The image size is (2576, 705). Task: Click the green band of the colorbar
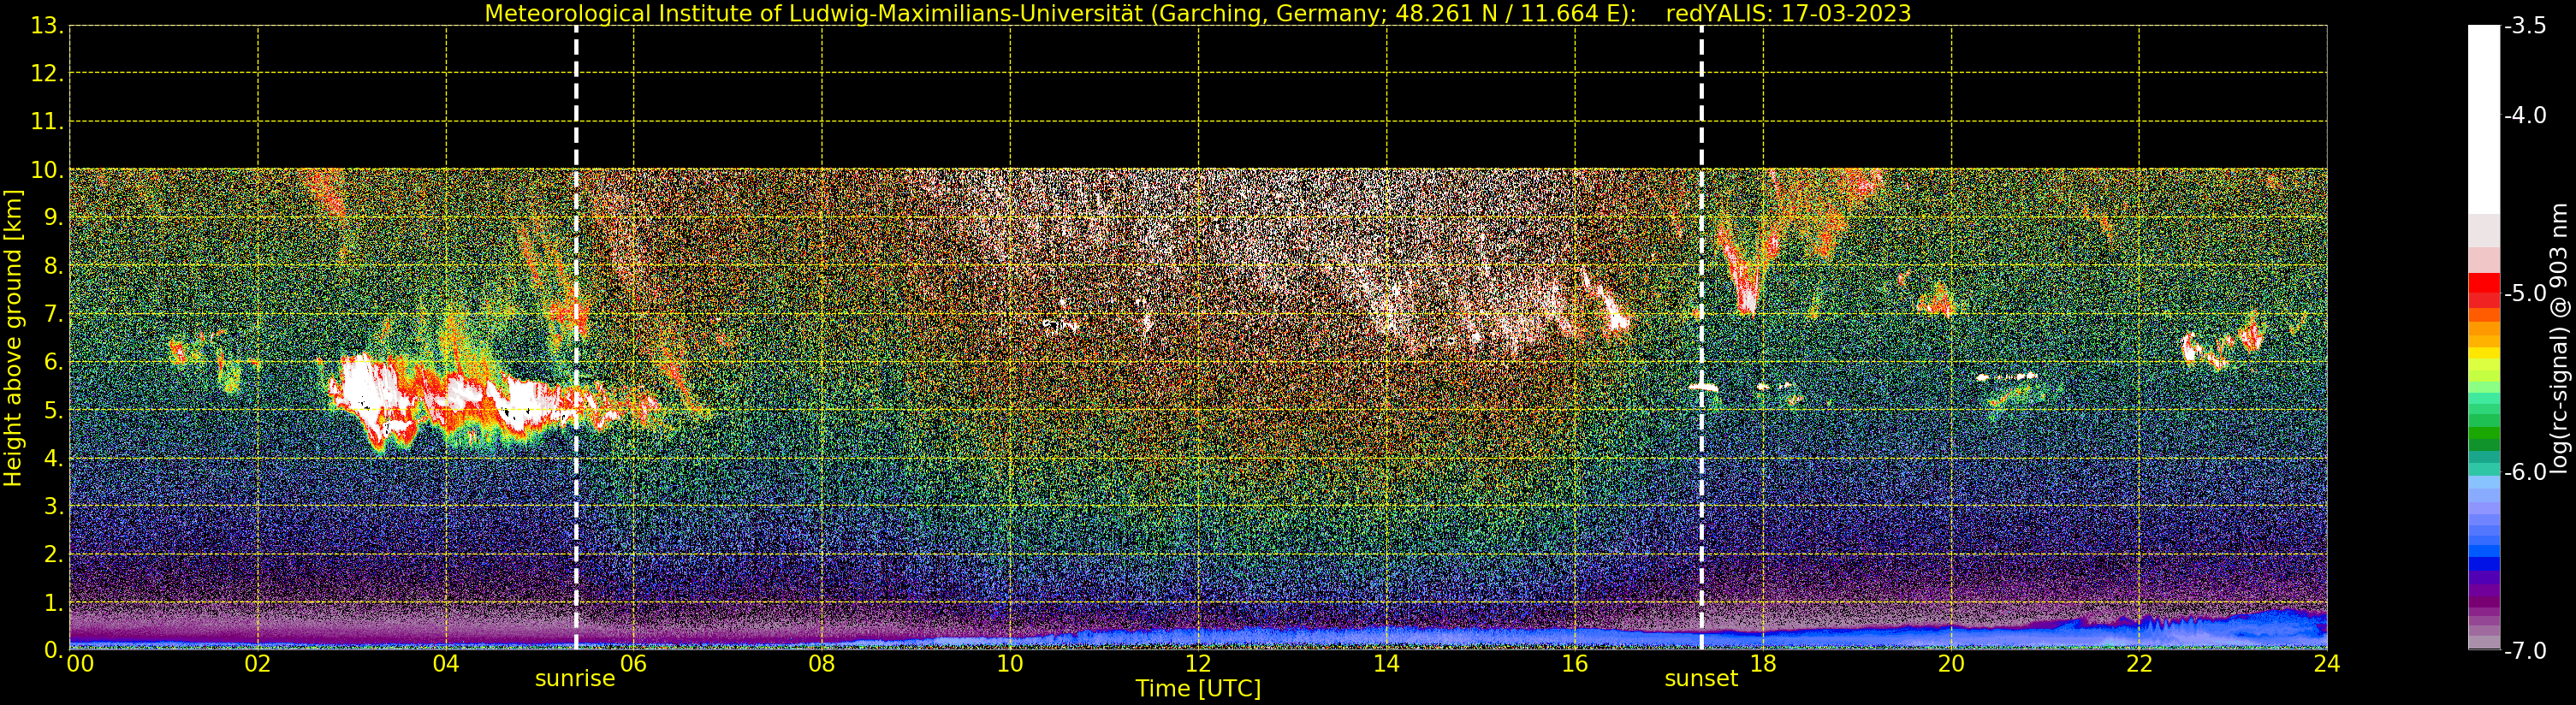(2484, 432)
